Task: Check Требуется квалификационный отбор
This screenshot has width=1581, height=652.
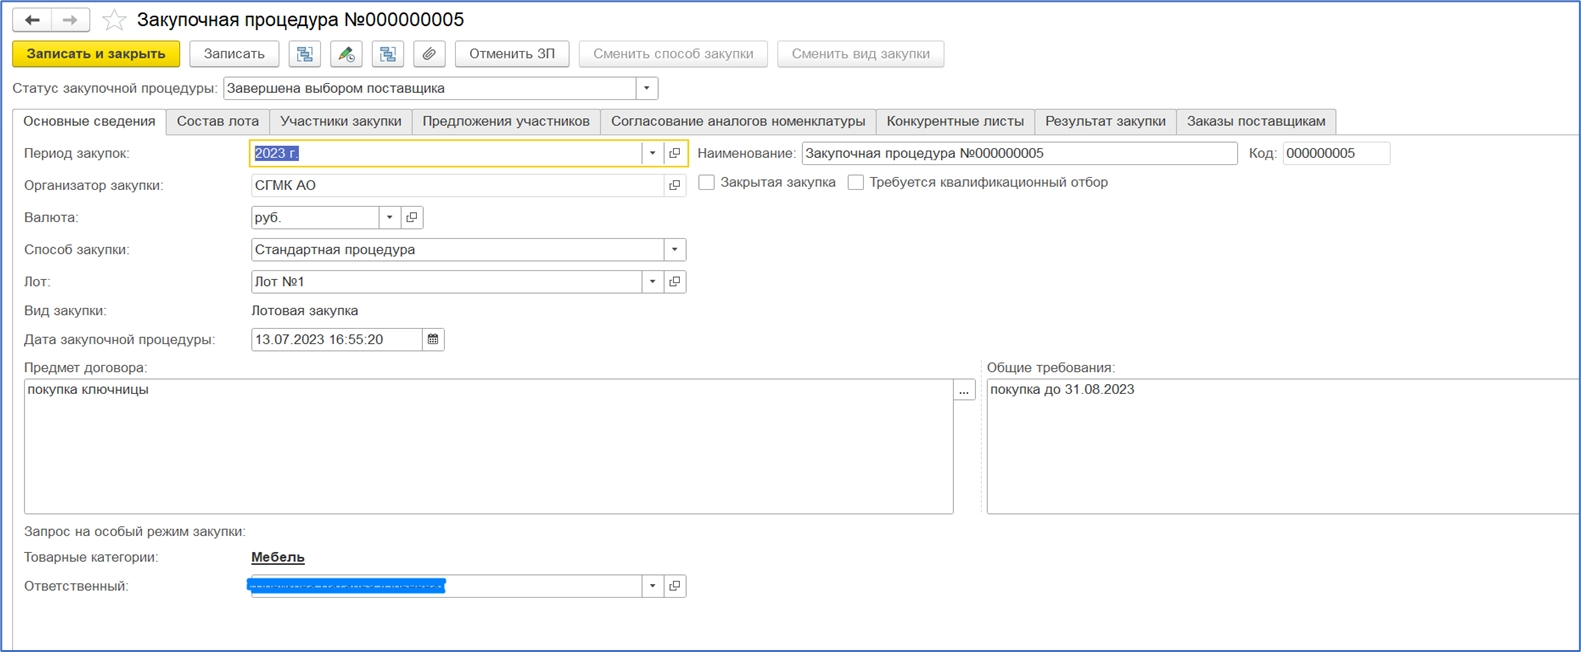Action: [856, 183]
